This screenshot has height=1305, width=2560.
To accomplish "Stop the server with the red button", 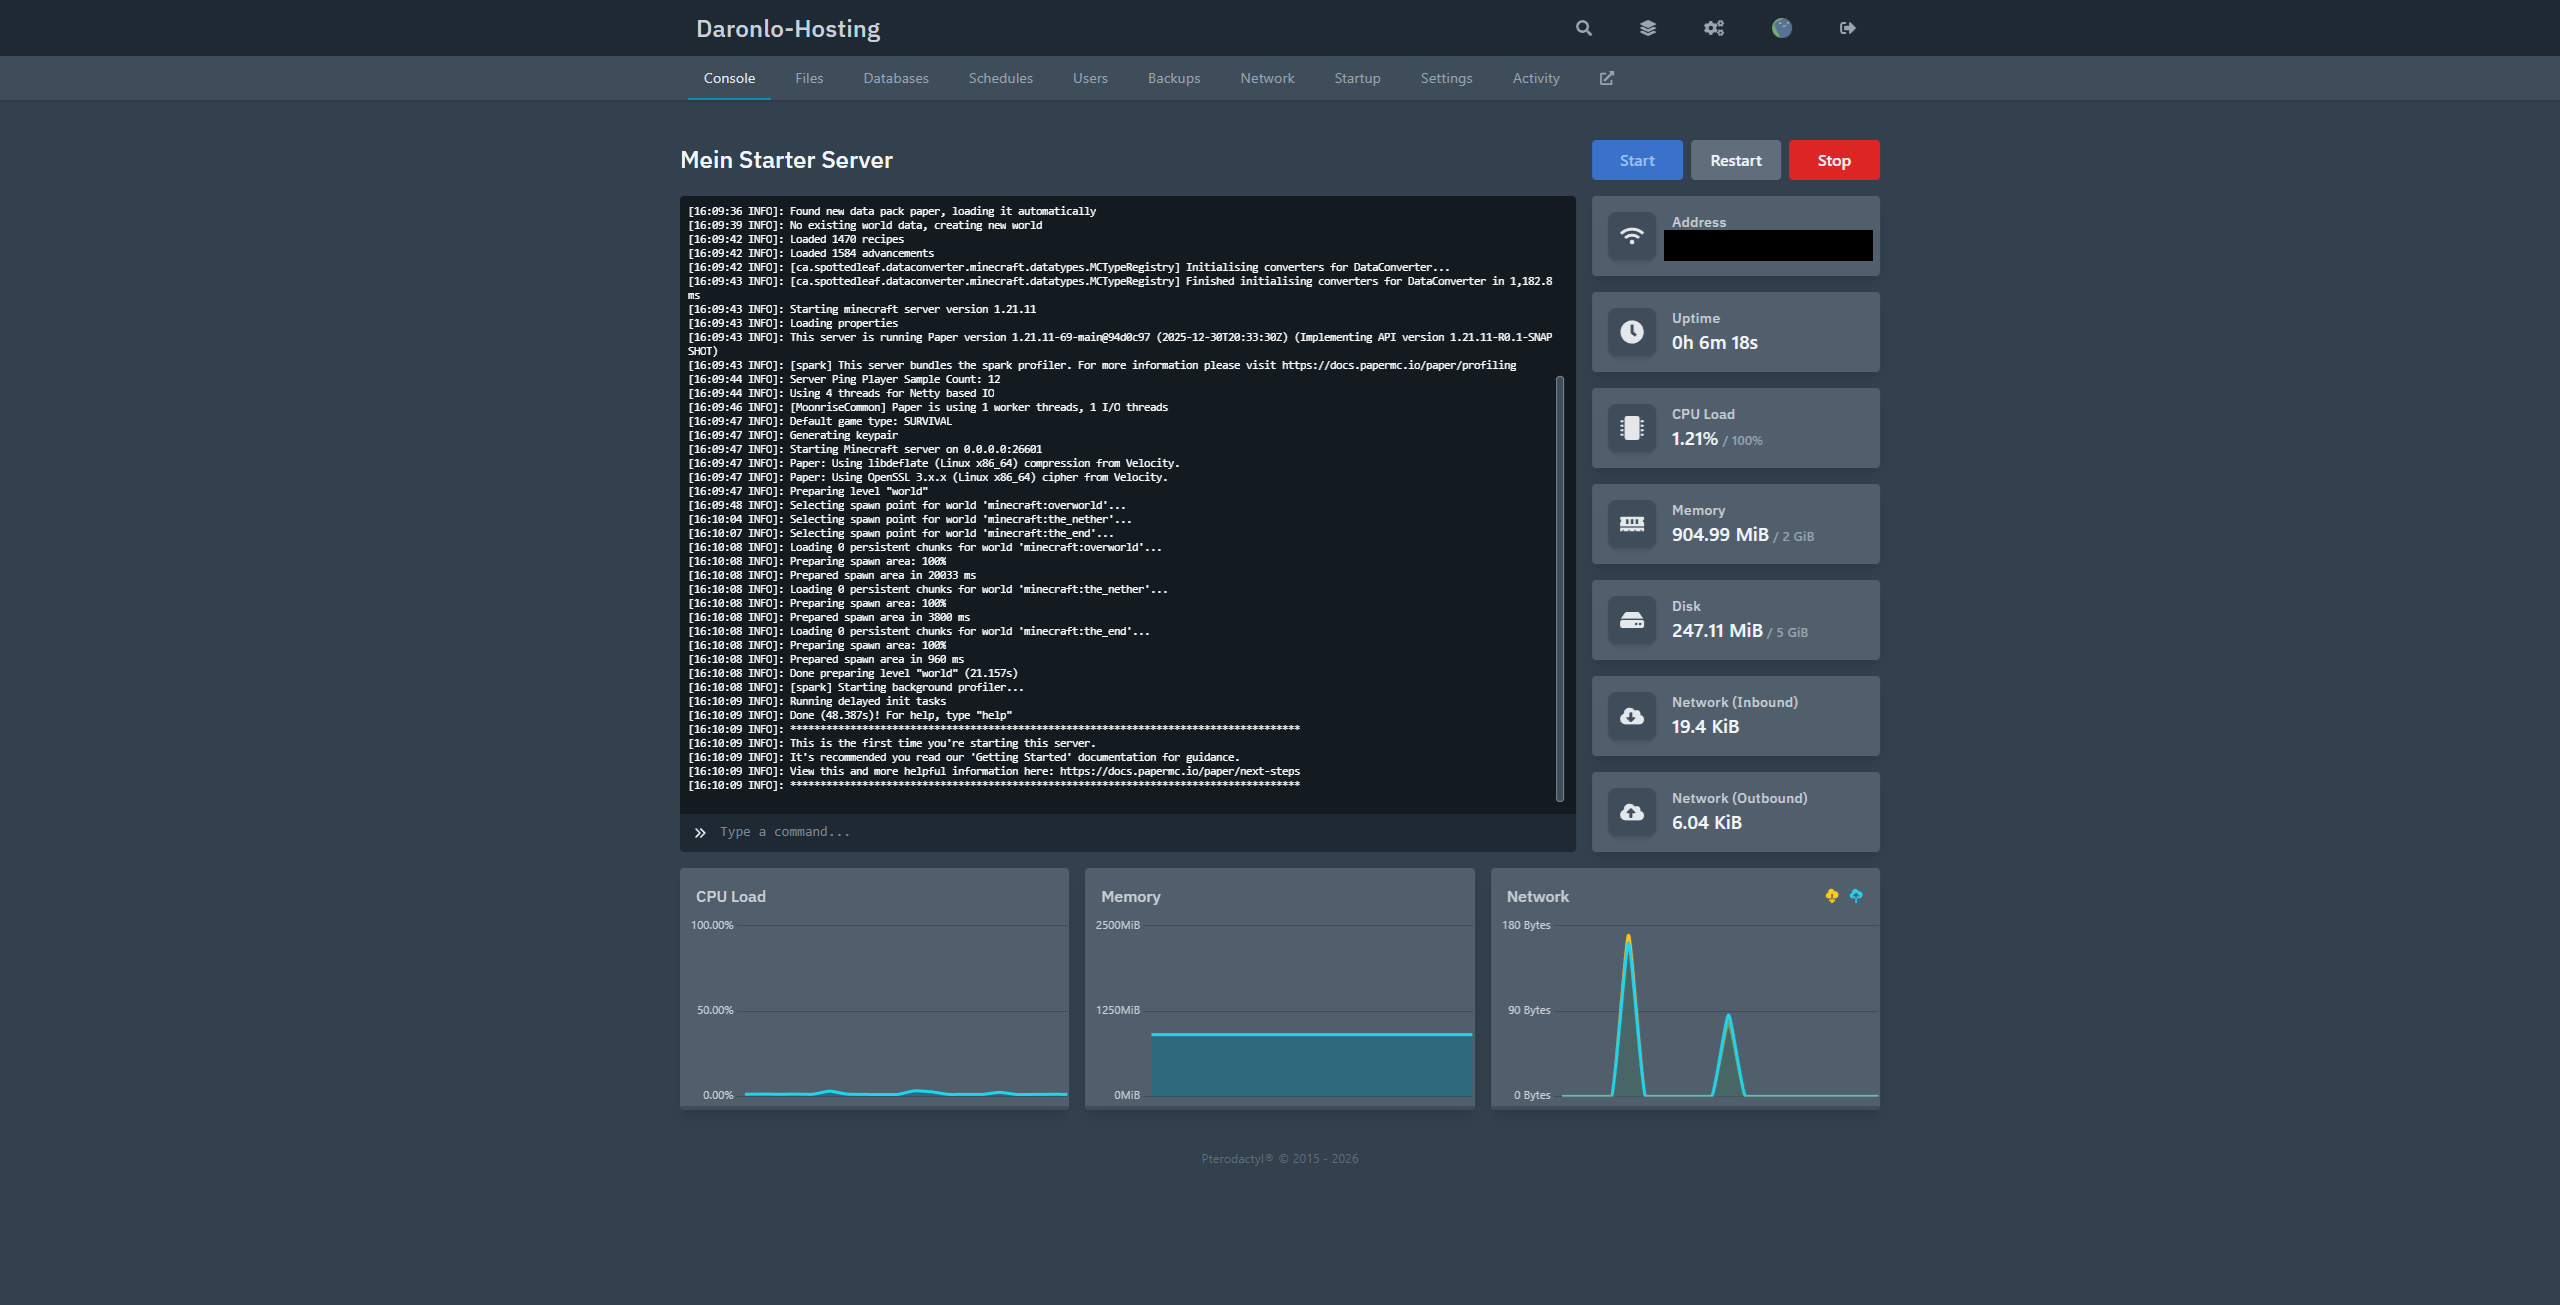I will point(1833,160).
